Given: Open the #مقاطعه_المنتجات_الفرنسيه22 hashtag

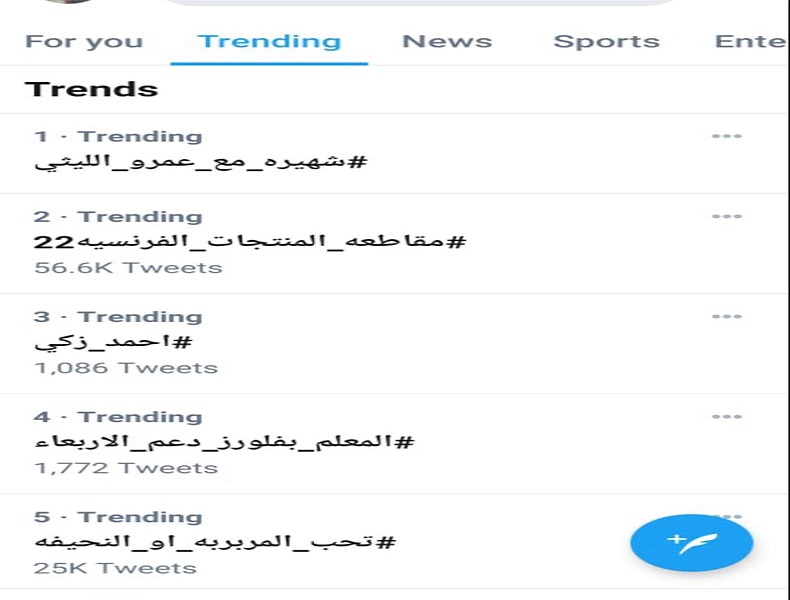Looking at the screenshot, I should click(251, 242).
